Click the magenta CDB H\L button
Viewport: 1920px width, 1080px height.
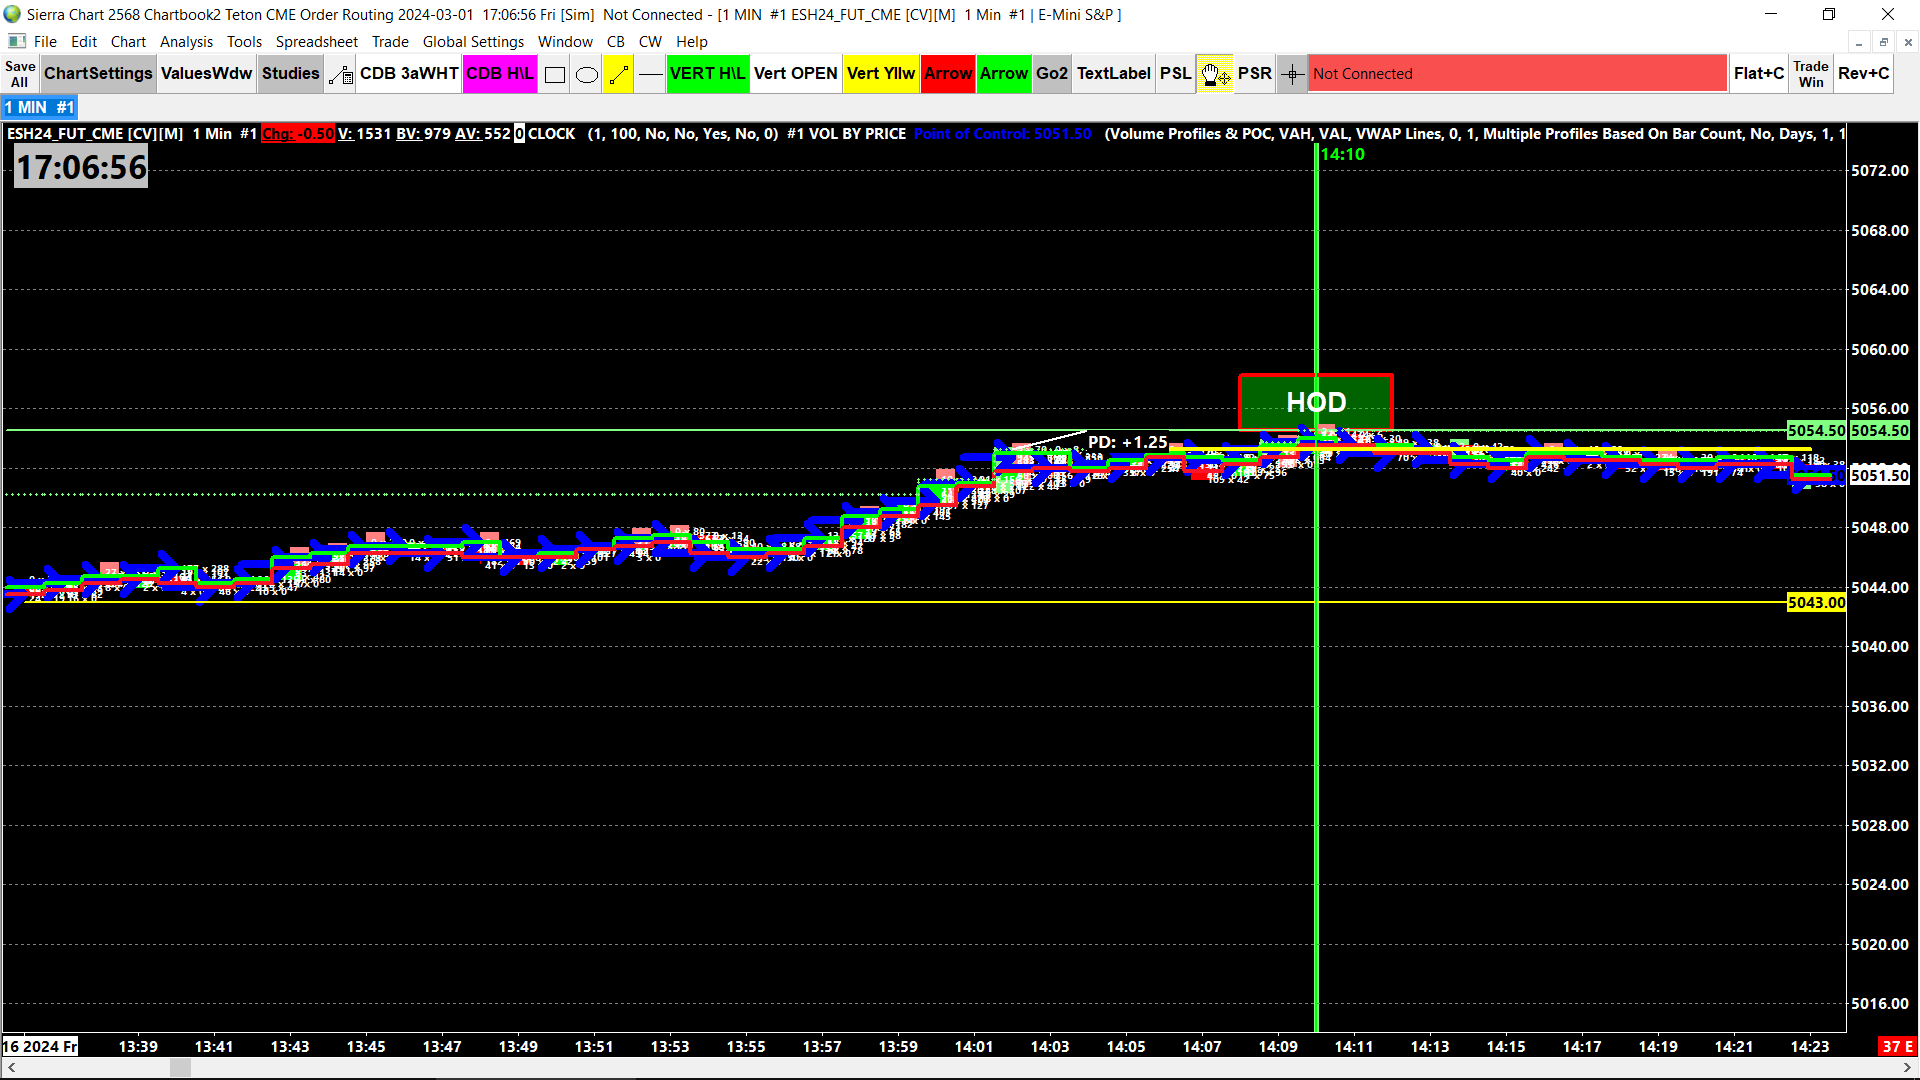pos(500,74)
